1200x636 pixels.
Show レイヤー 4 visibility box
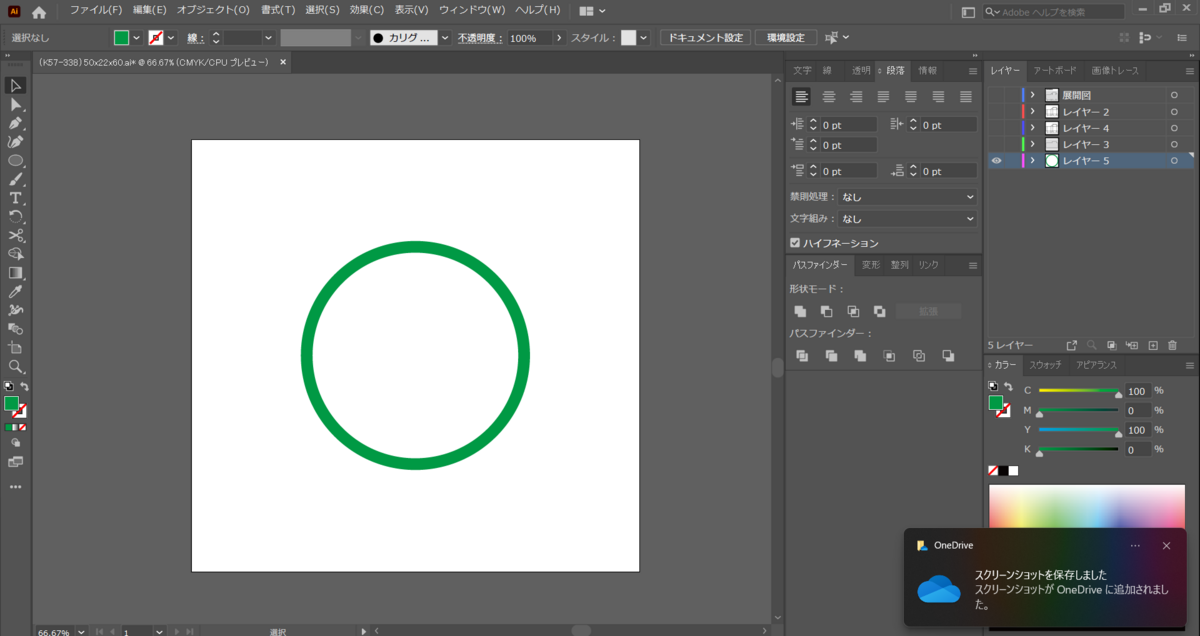pyautogui.click(x=996, y=128)
